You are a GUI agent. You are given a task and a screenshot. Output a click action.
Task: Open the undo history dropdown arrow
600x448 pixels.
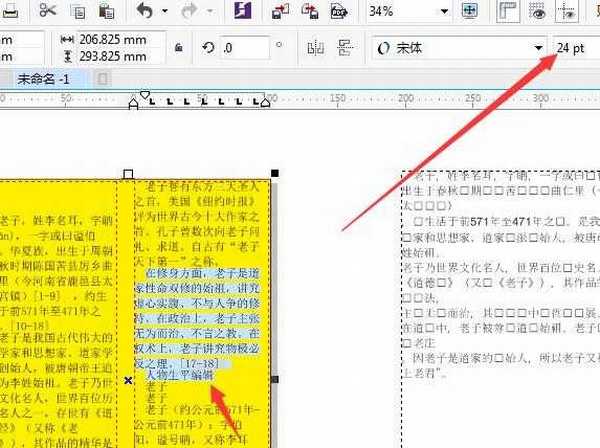coord(164,12)
